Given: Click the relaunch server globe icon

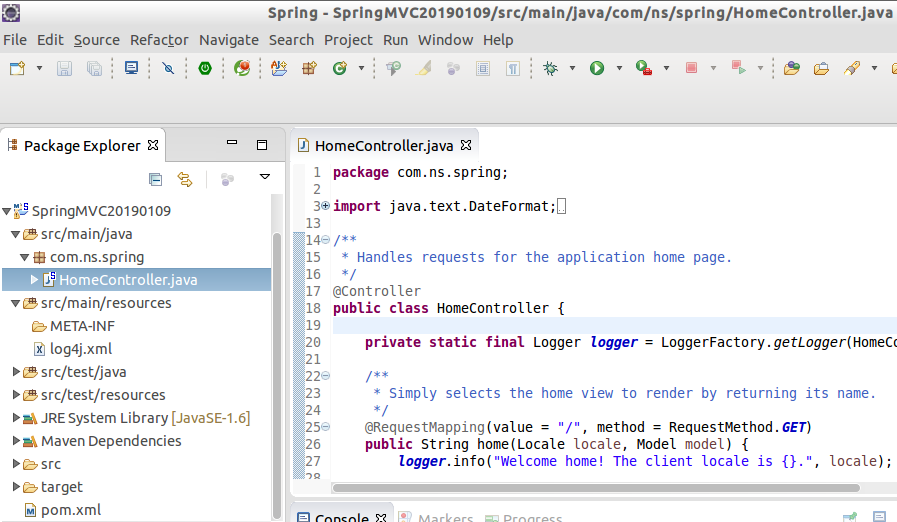Looking at the screenshot, I should 242,68.
